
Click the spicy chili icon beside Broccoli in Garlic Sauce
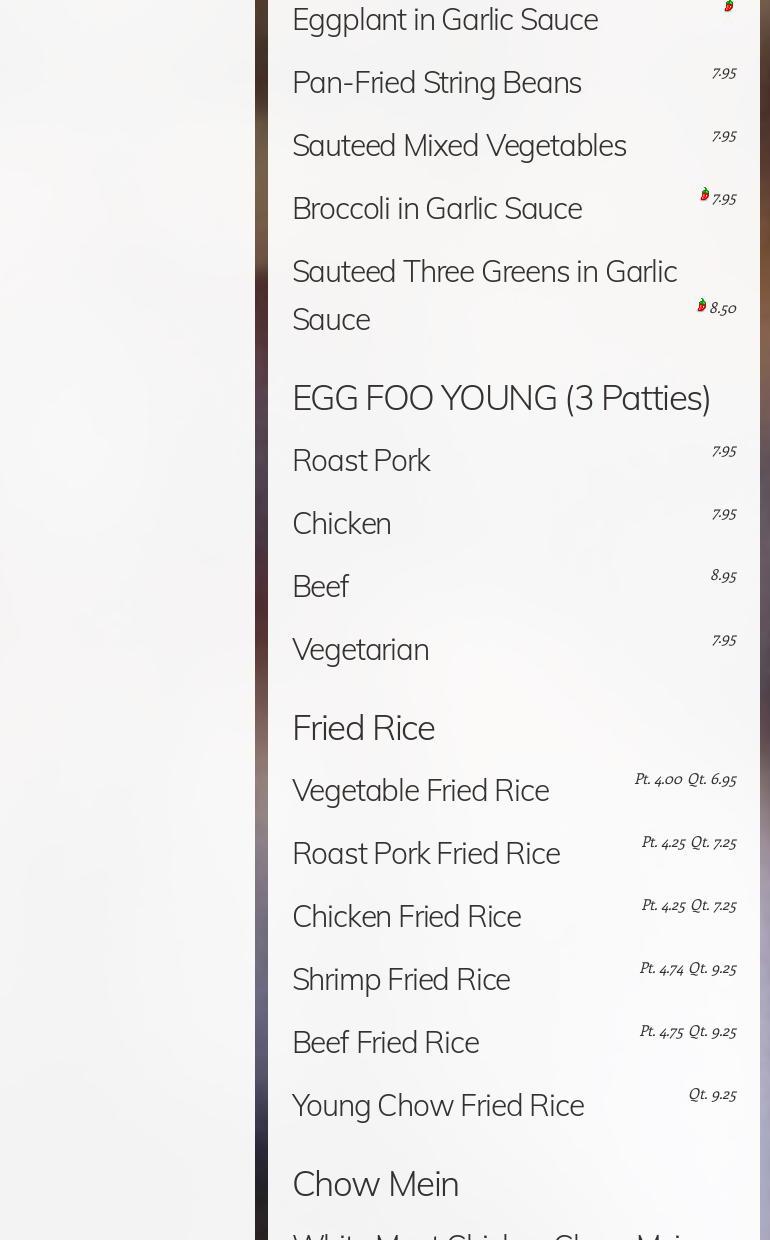coord(704,195)
